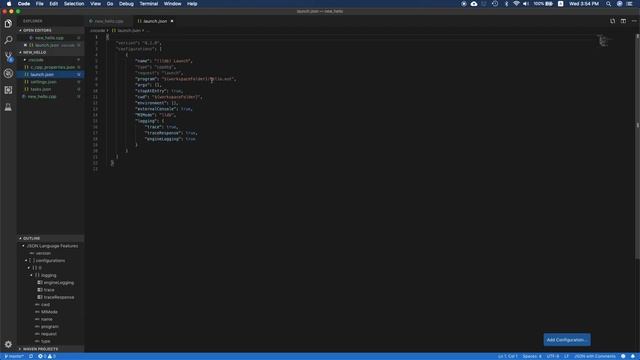Open the Terminal menu
The height and width of the screenshot is (360, 640).
click(x=149, y=4)
